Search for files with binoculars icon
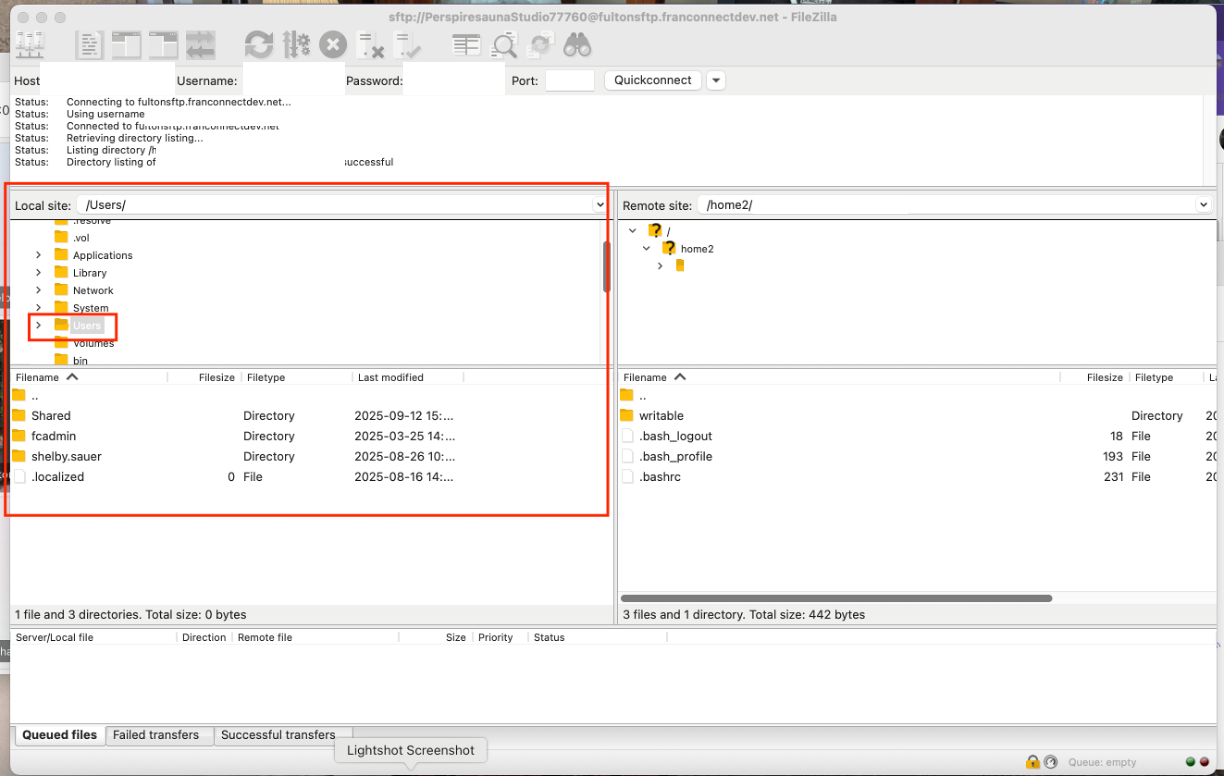The height and width of the screenshot is (776, 1224). [577, 45]
